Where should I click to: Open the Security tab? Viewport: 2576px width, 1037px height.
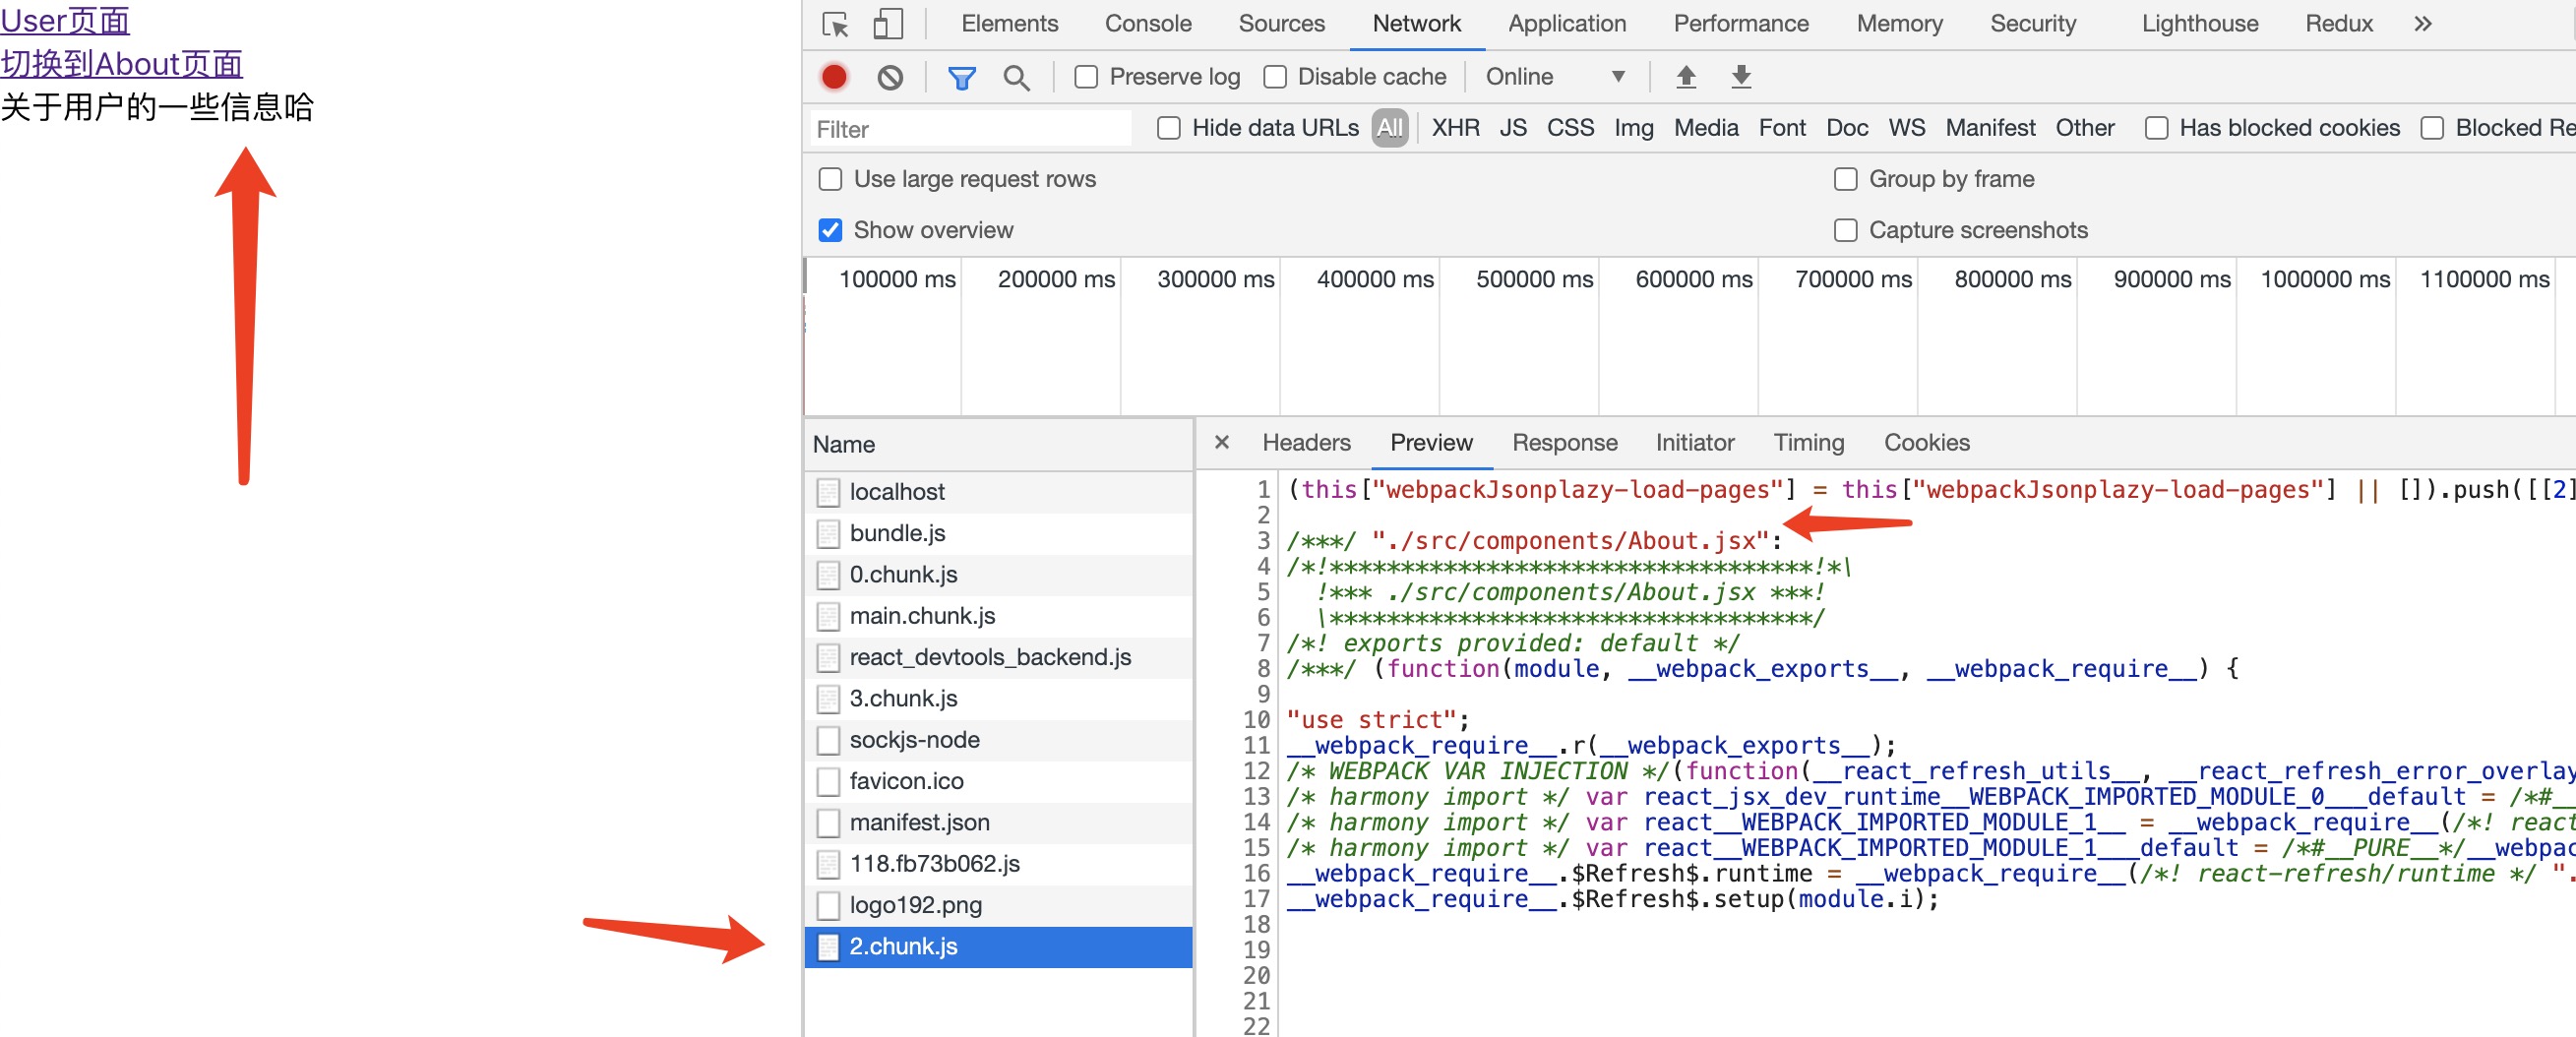coord(2033,24)
